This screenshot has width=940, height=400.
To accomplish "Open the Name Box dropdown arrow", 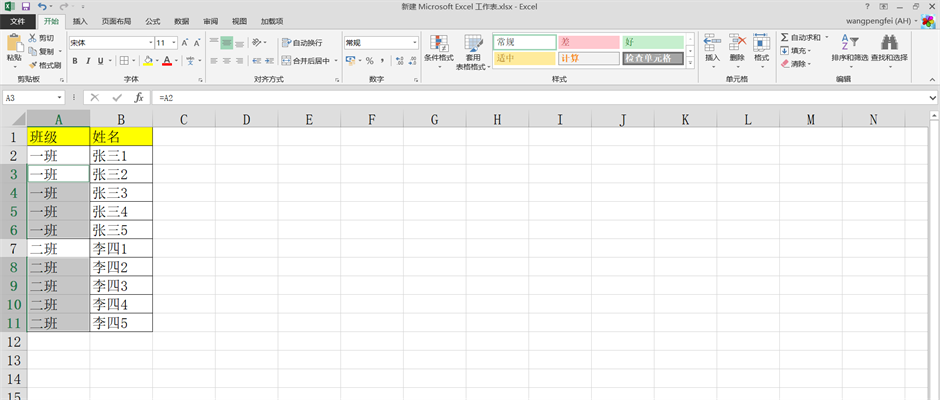I will pos(60,97).
